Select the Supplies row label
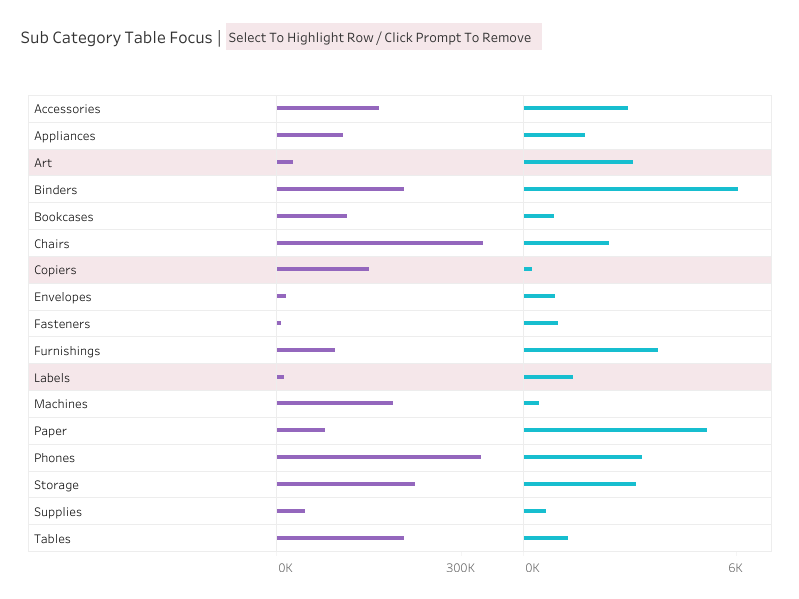This screenshot has width=799, height=599. [58, 512]
